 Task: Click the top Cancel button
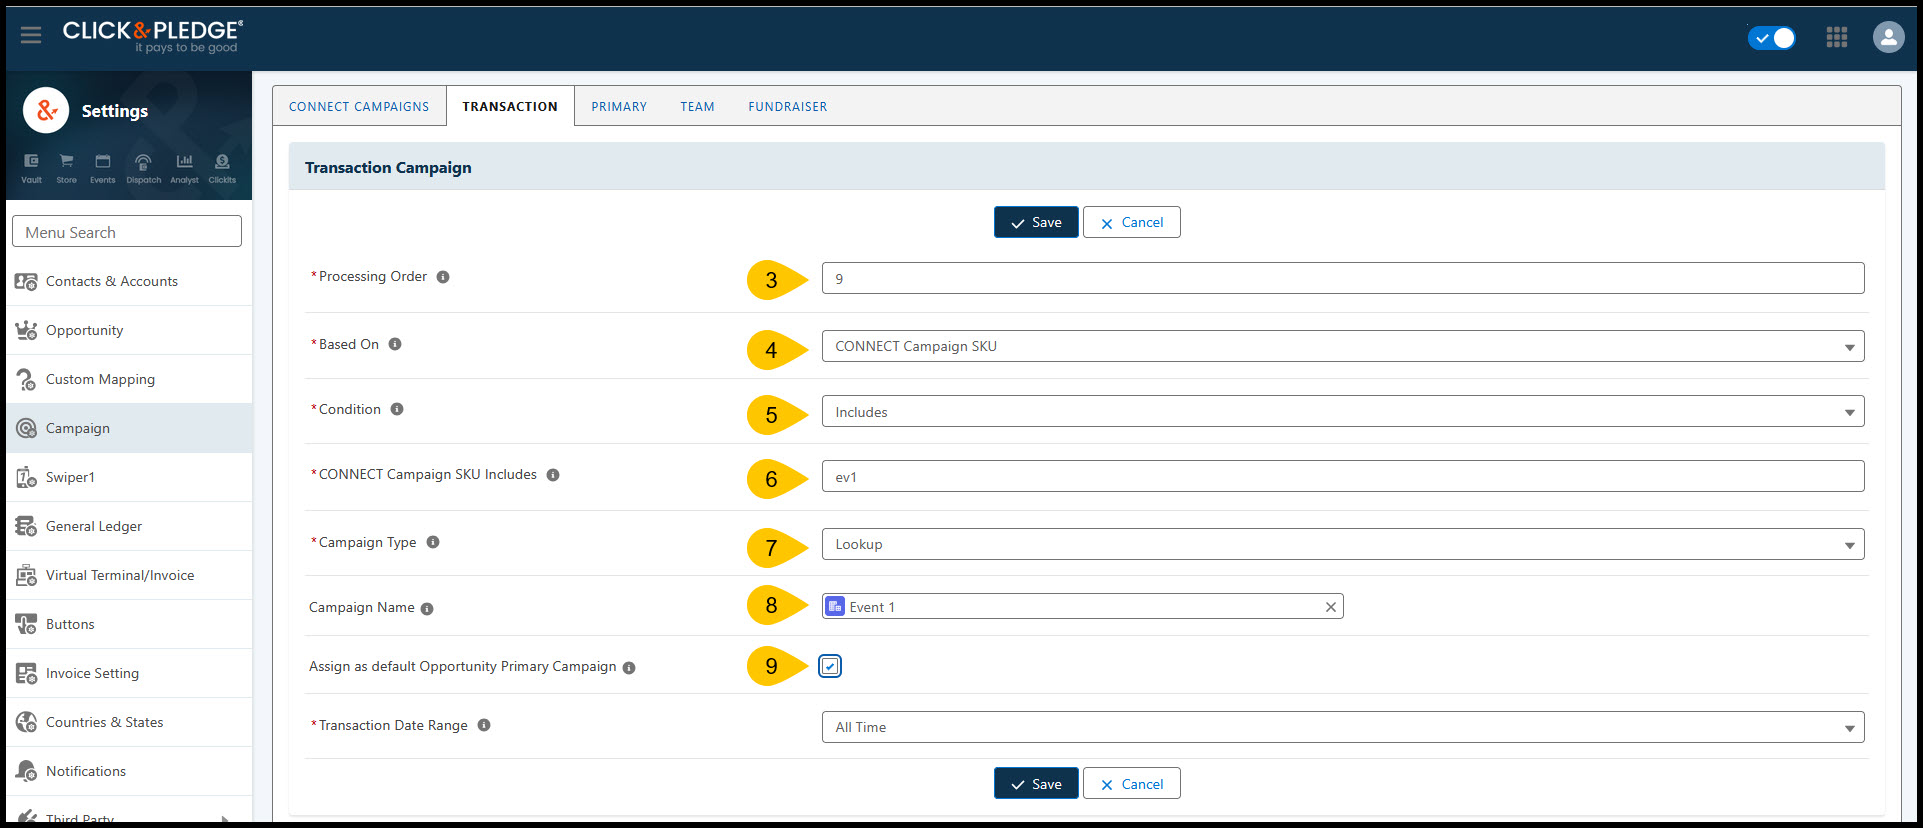1132,222
